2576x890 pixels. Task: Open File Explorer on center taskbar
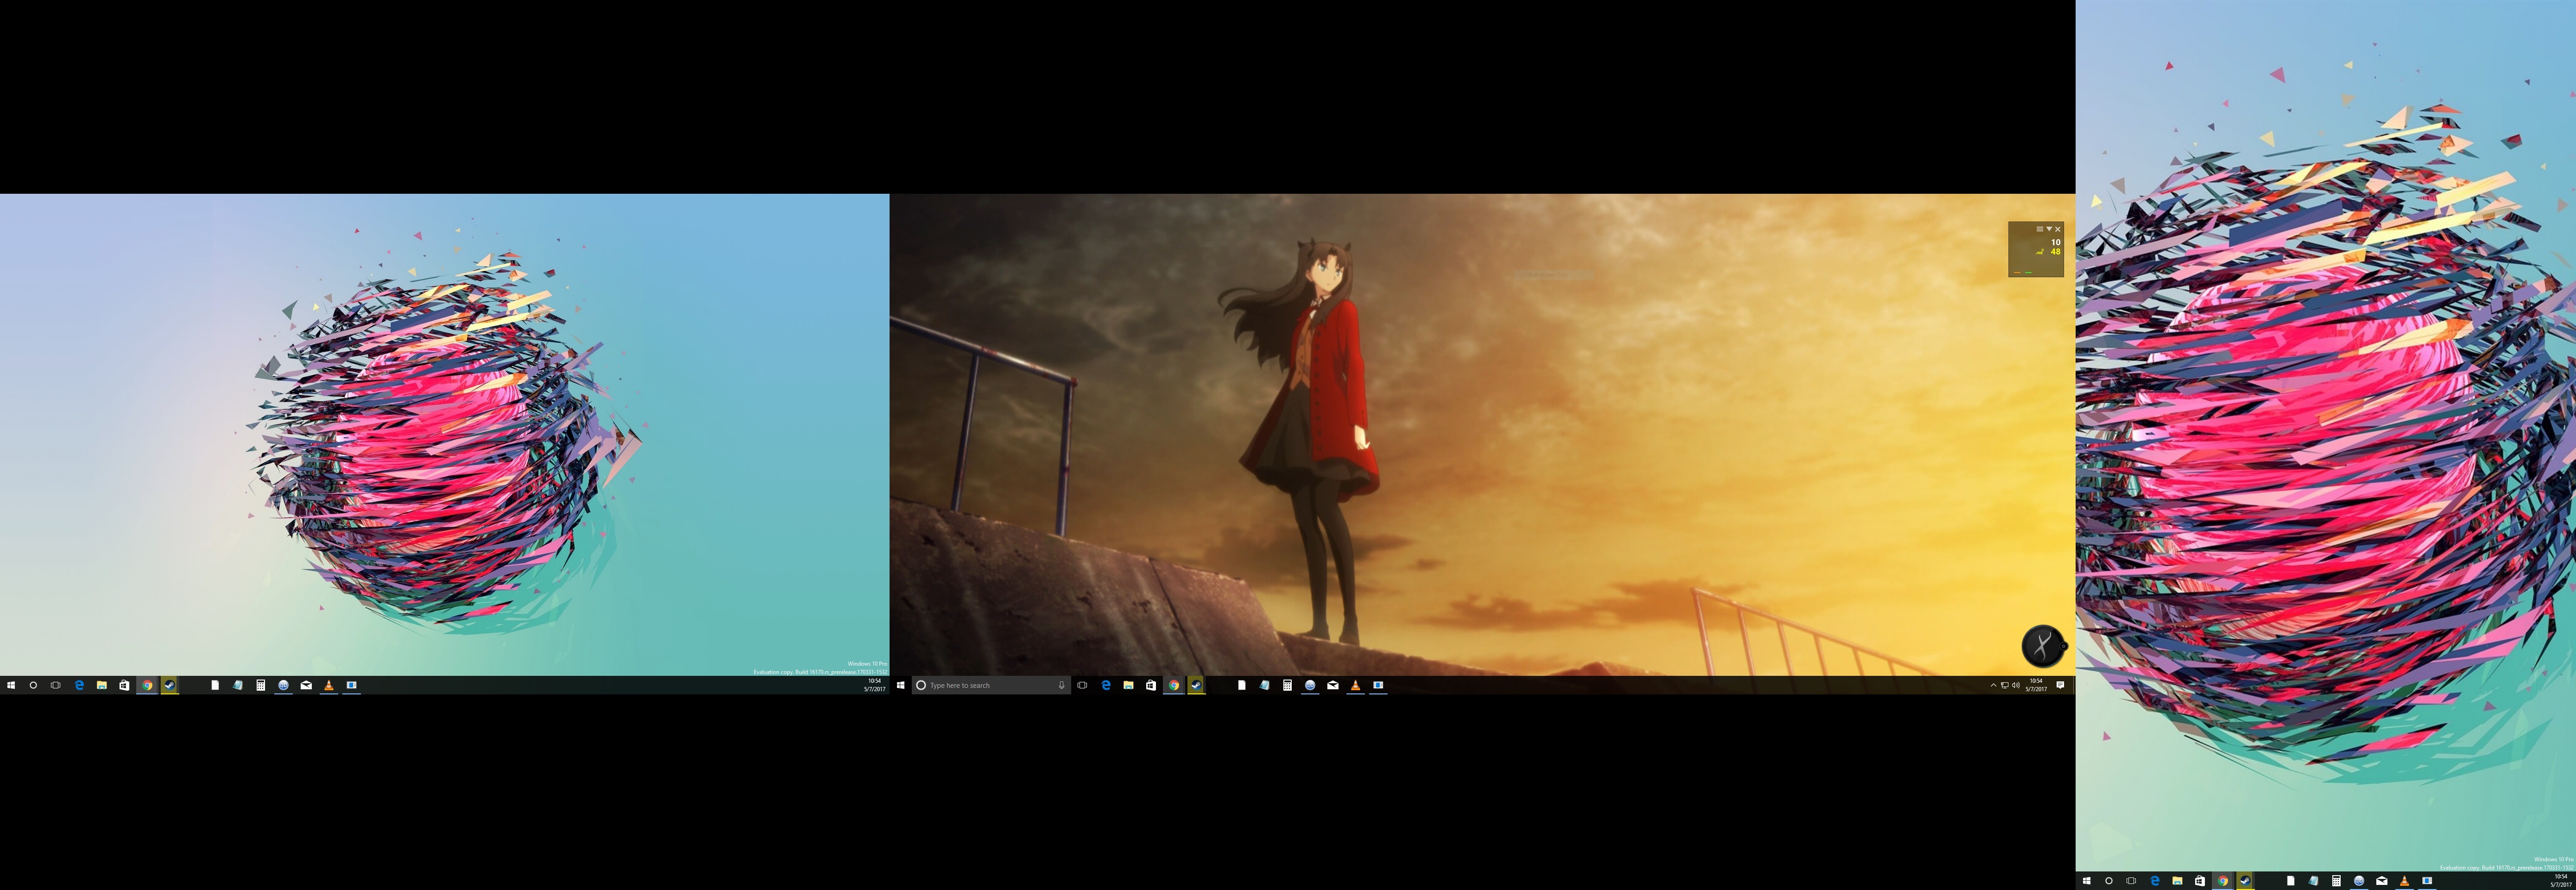click(x=1128, y=685)
